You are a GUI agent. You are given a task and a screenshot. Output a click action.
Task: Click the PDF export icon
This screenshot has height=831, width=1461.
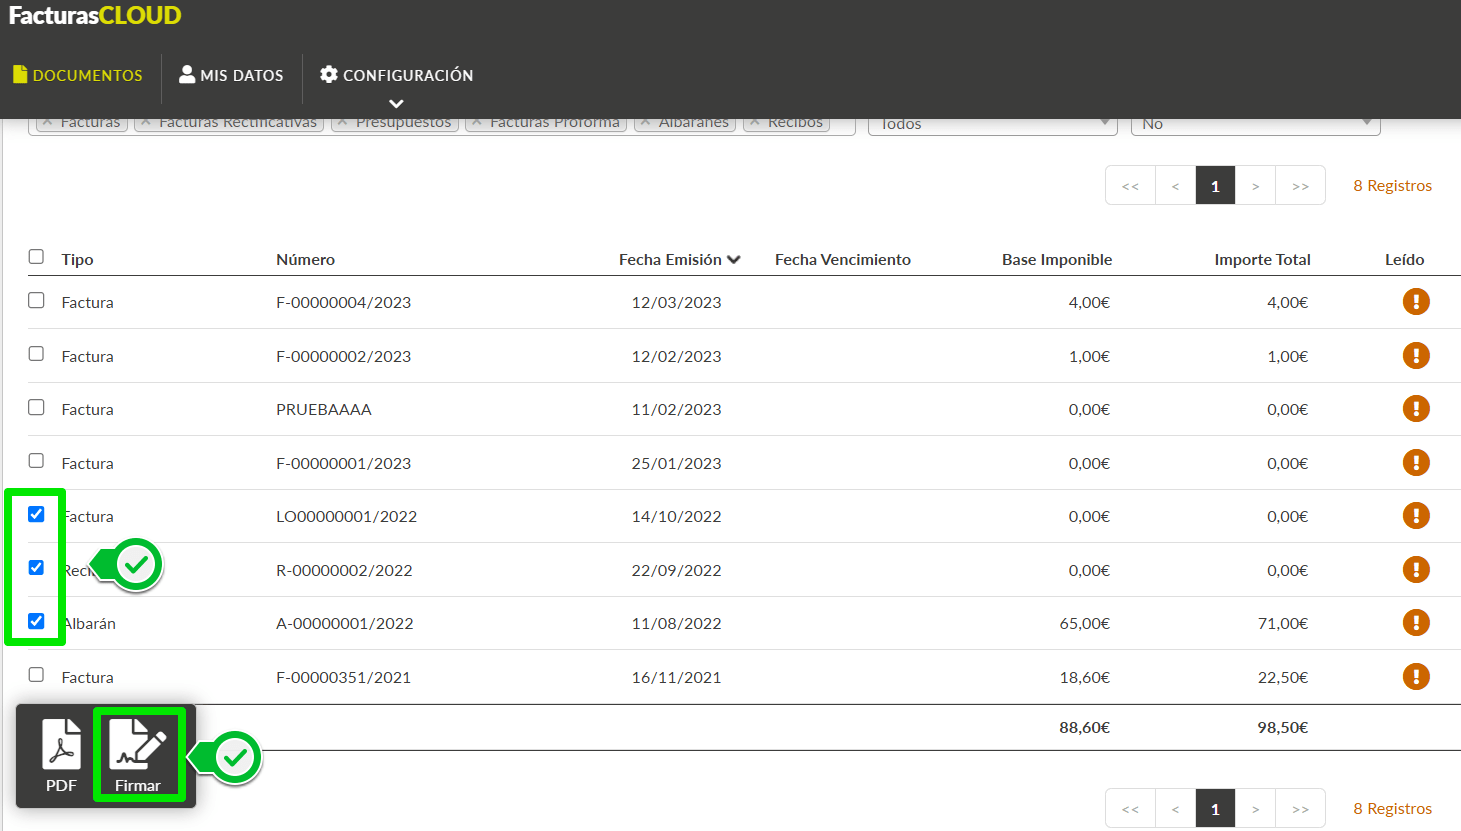click(x=61, y=755)
